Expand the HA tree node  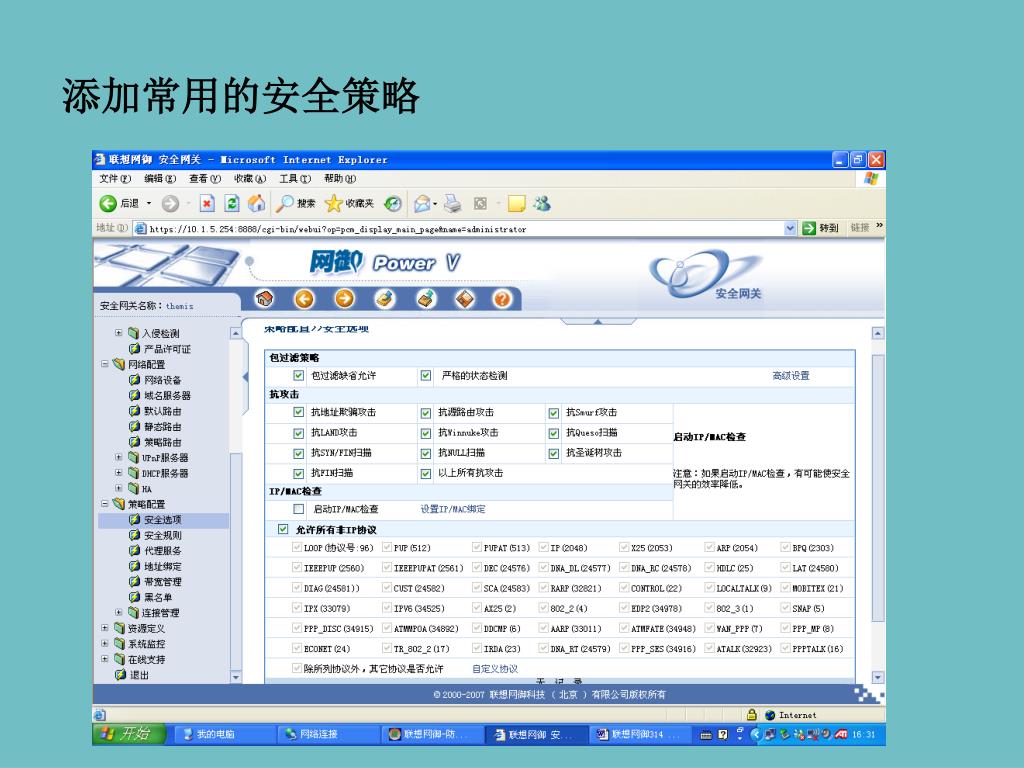click(x=119, y=488)
